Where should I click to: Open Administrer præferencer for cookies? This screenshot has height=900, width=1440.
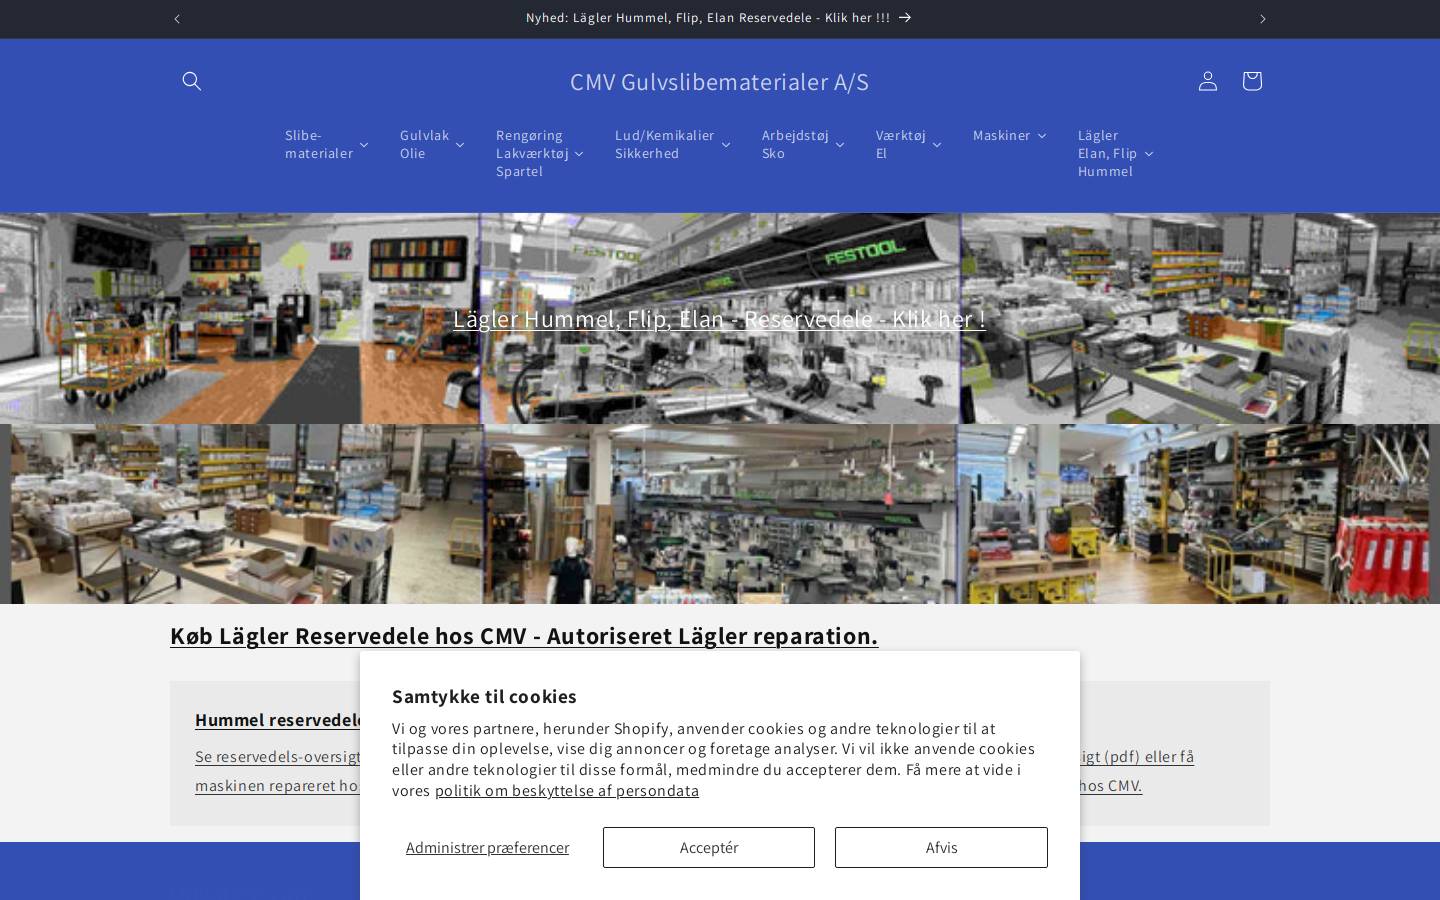tap(487, 848)
